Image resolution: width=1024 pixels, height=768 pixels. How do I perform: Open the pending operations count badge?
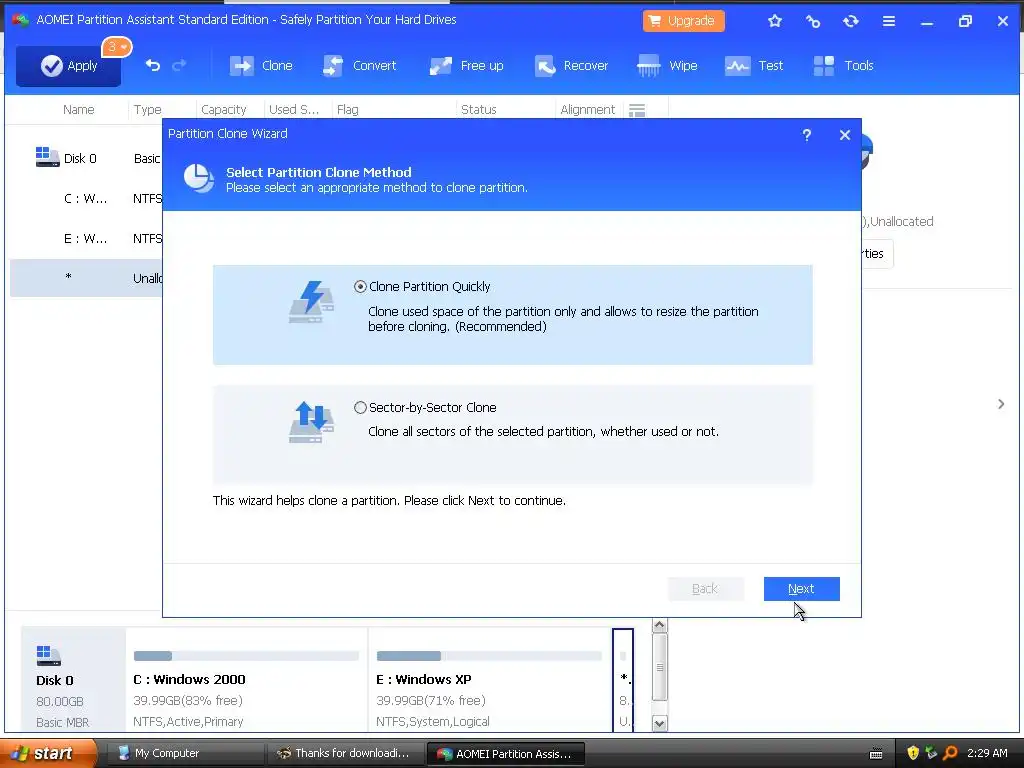click(117, 46)
